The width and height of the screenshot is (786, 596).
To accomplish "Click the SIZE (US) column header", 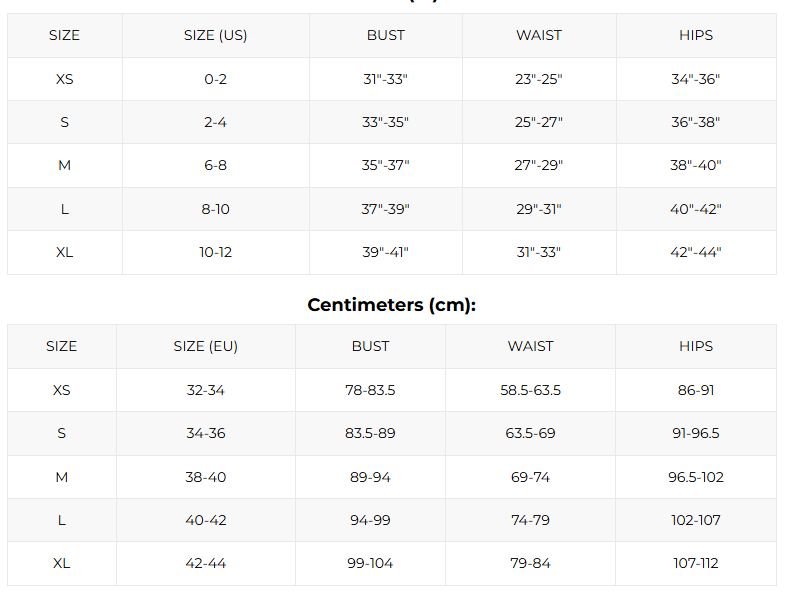I will (x=215, y=35).
